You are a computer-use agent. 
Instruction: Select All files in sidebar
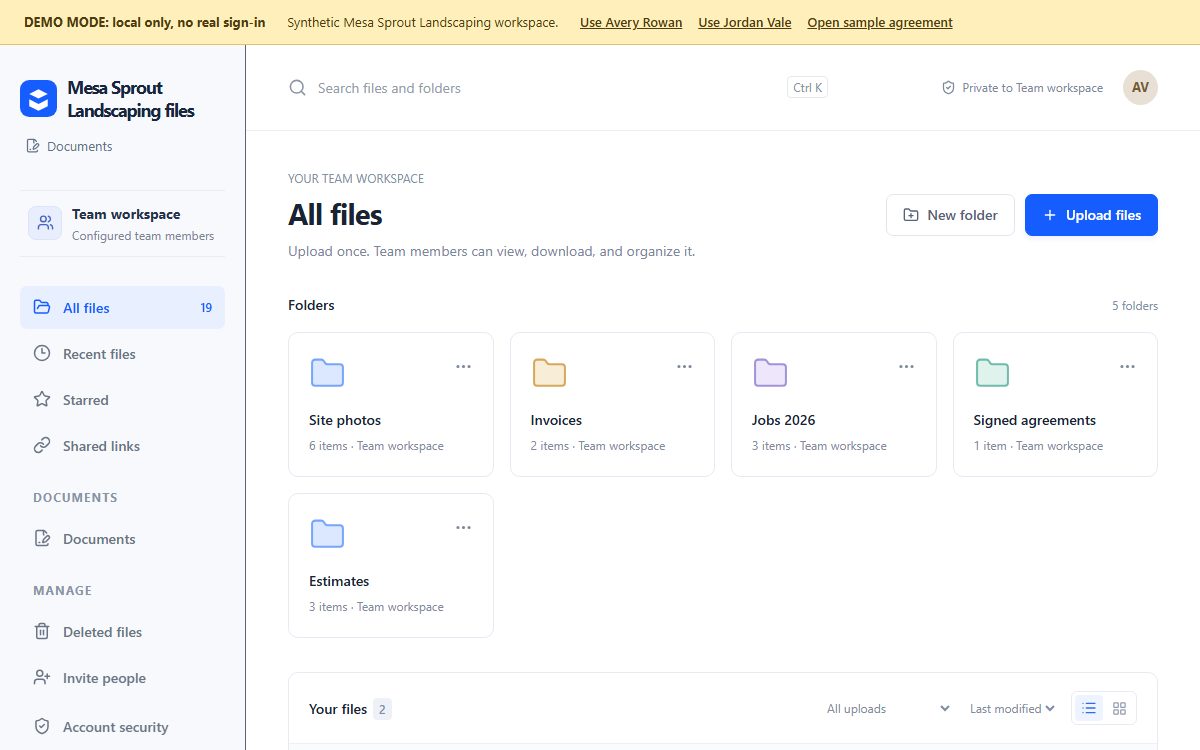tap(122, 307)
